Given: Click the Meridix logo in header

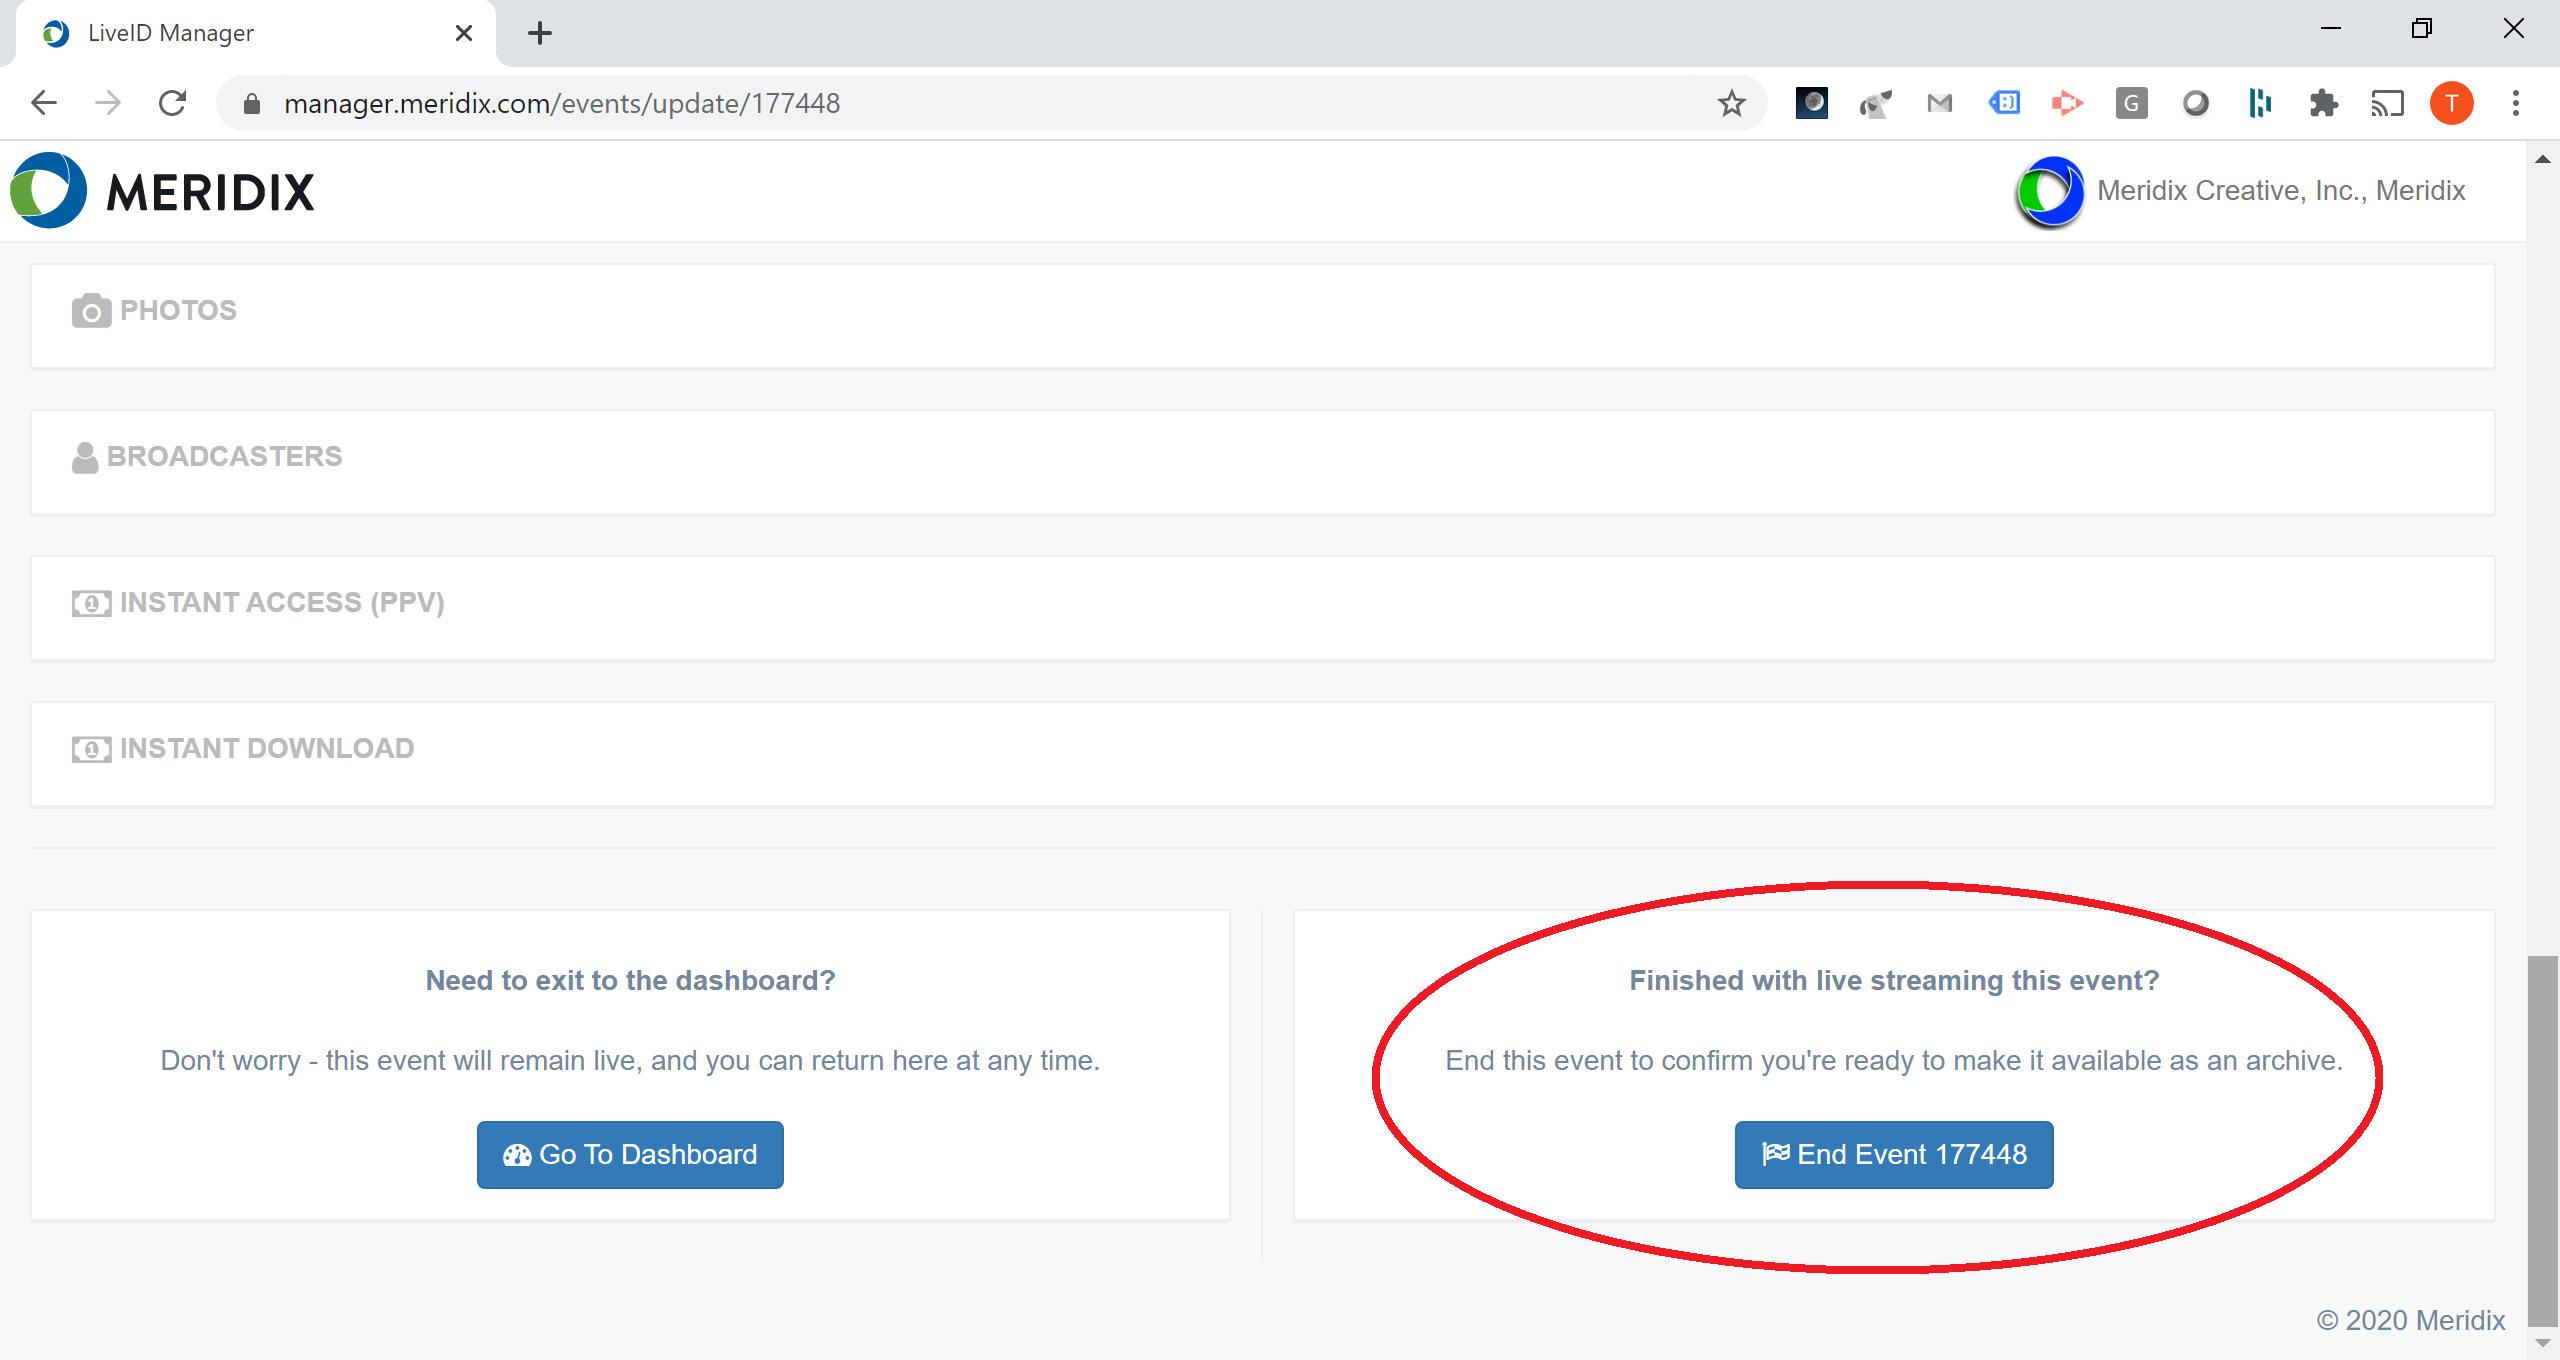Looking at the screenshot, I should tap(162, 191).
